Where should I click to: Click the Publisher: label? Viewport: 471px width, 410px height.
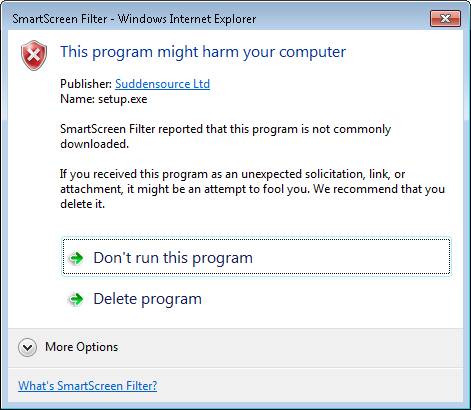(x=86, y=84)
